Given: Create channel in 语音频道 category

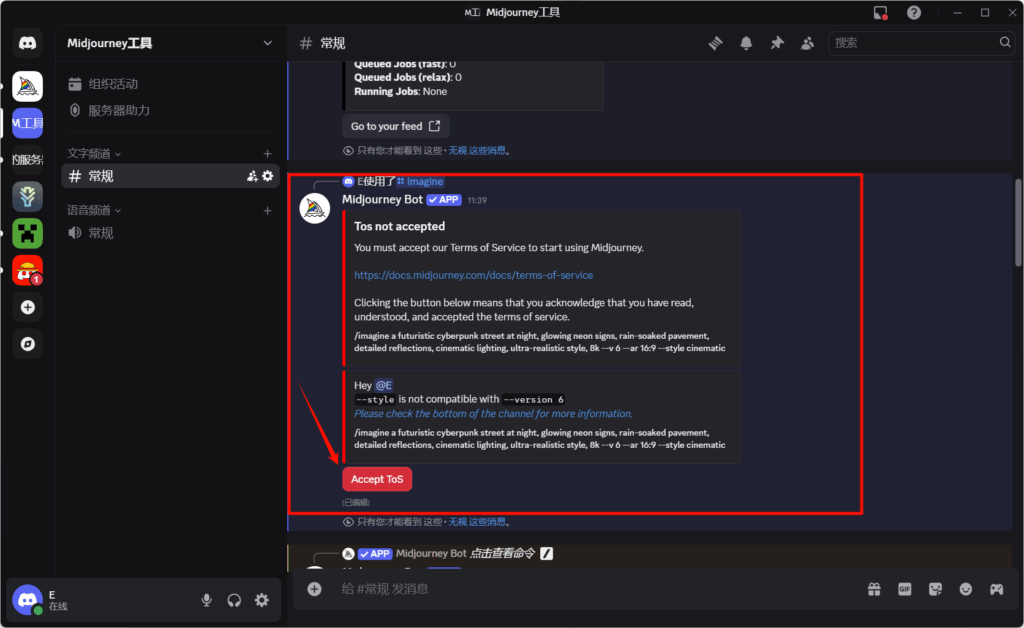Looking at the screenshot, I should pos(267,210).
